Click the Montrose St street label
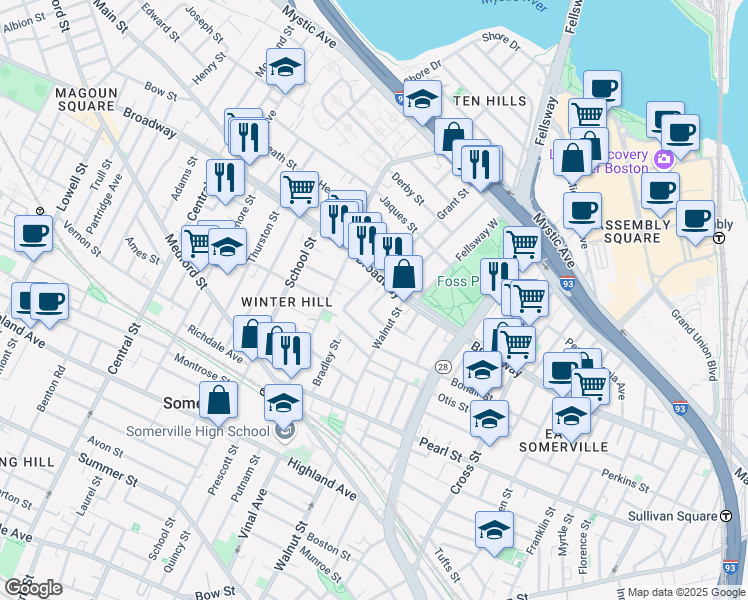 (200, 367)
